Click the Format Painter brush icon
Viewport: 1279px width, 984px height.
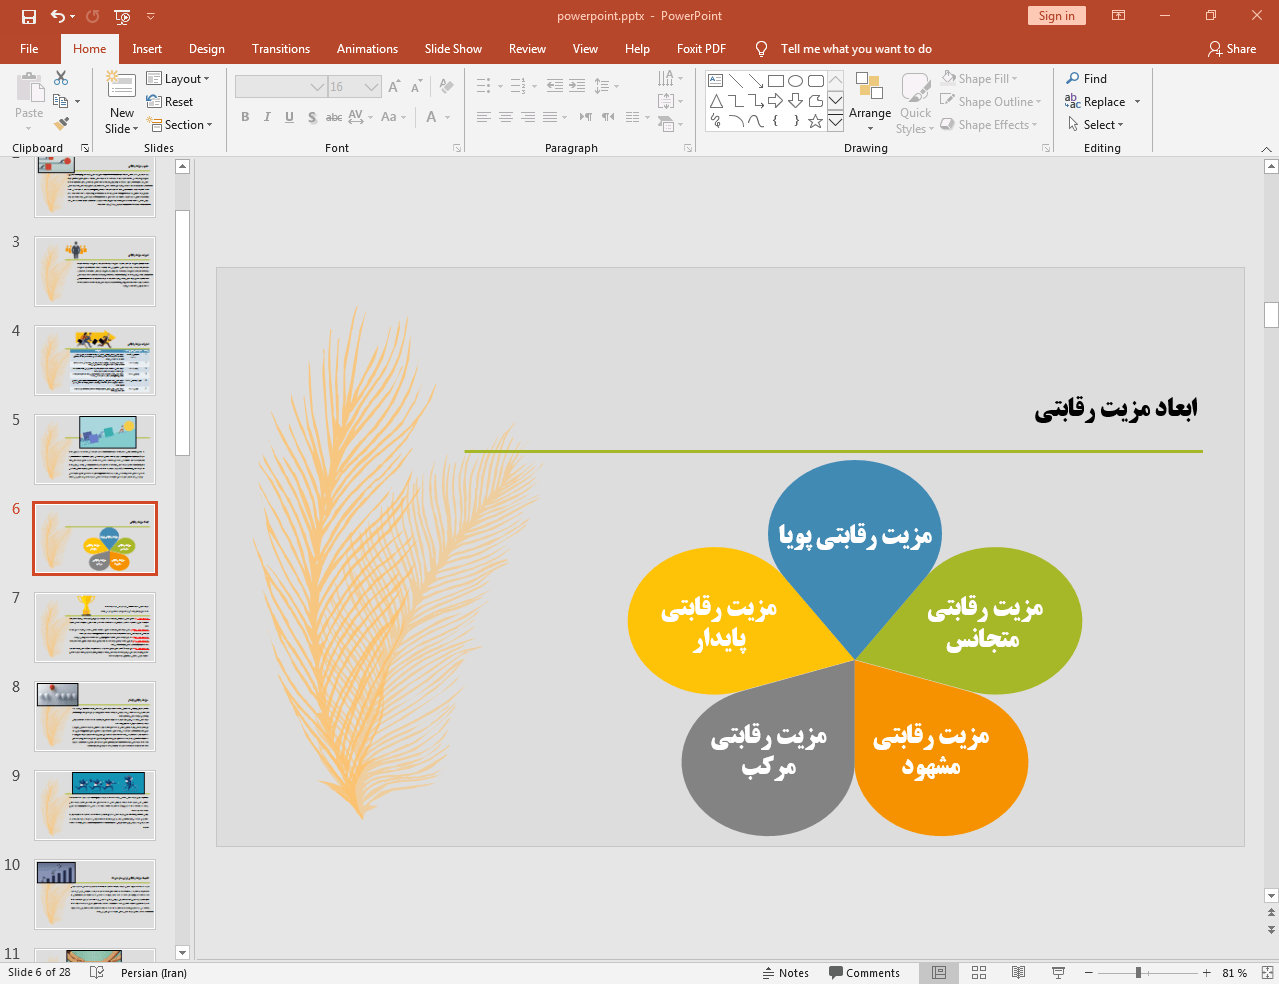click(x=61, y=124)
